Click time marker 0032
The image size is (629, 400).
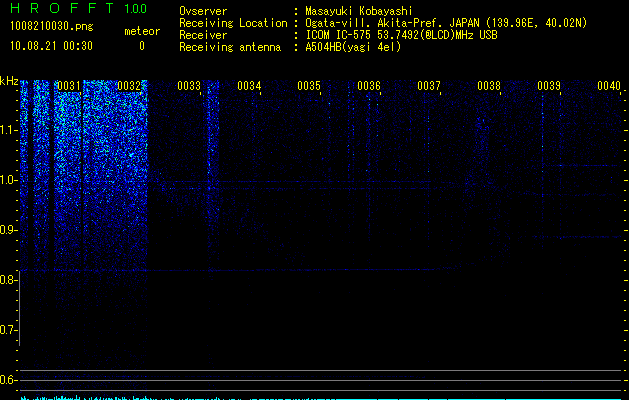point(129,86)
